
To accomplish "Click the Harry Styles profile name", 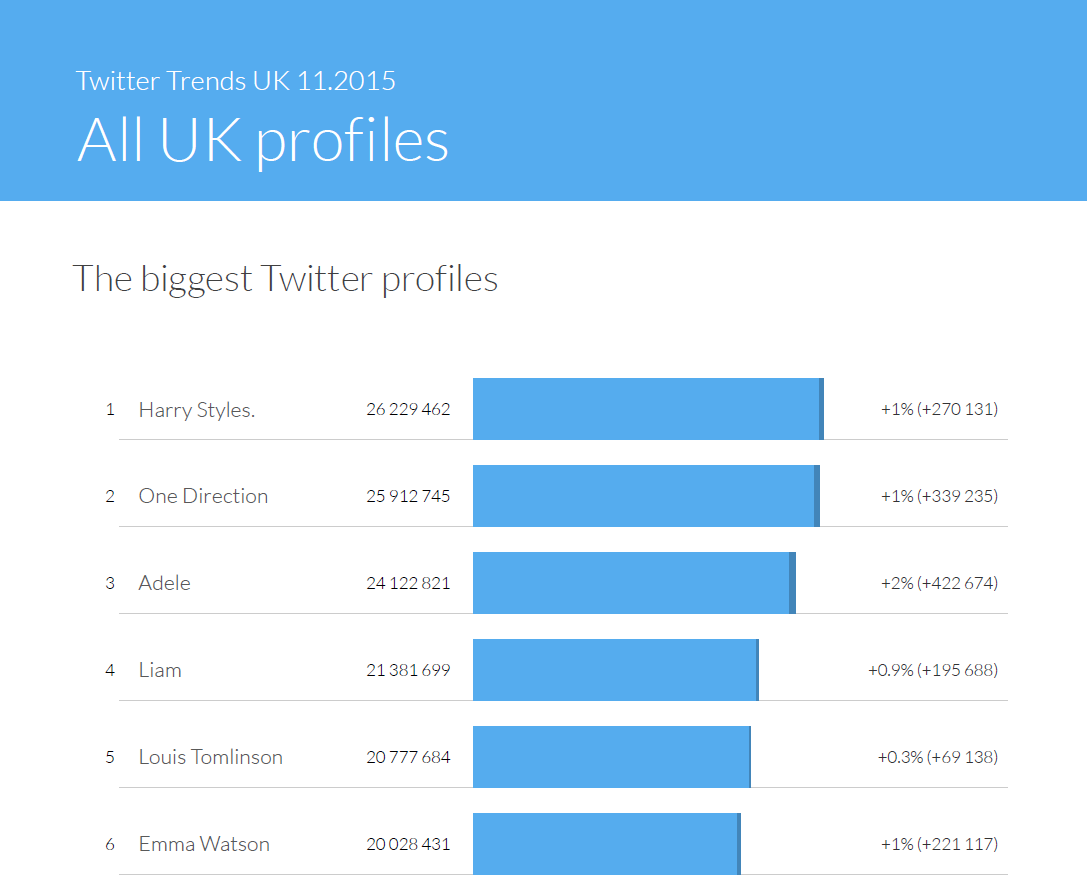I will coord(196,410).
